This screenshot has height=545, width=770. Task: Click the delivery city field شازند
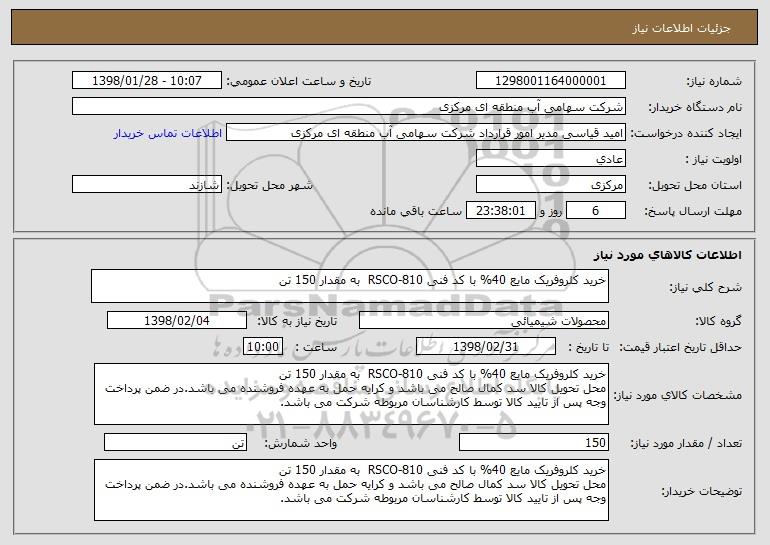147,185
